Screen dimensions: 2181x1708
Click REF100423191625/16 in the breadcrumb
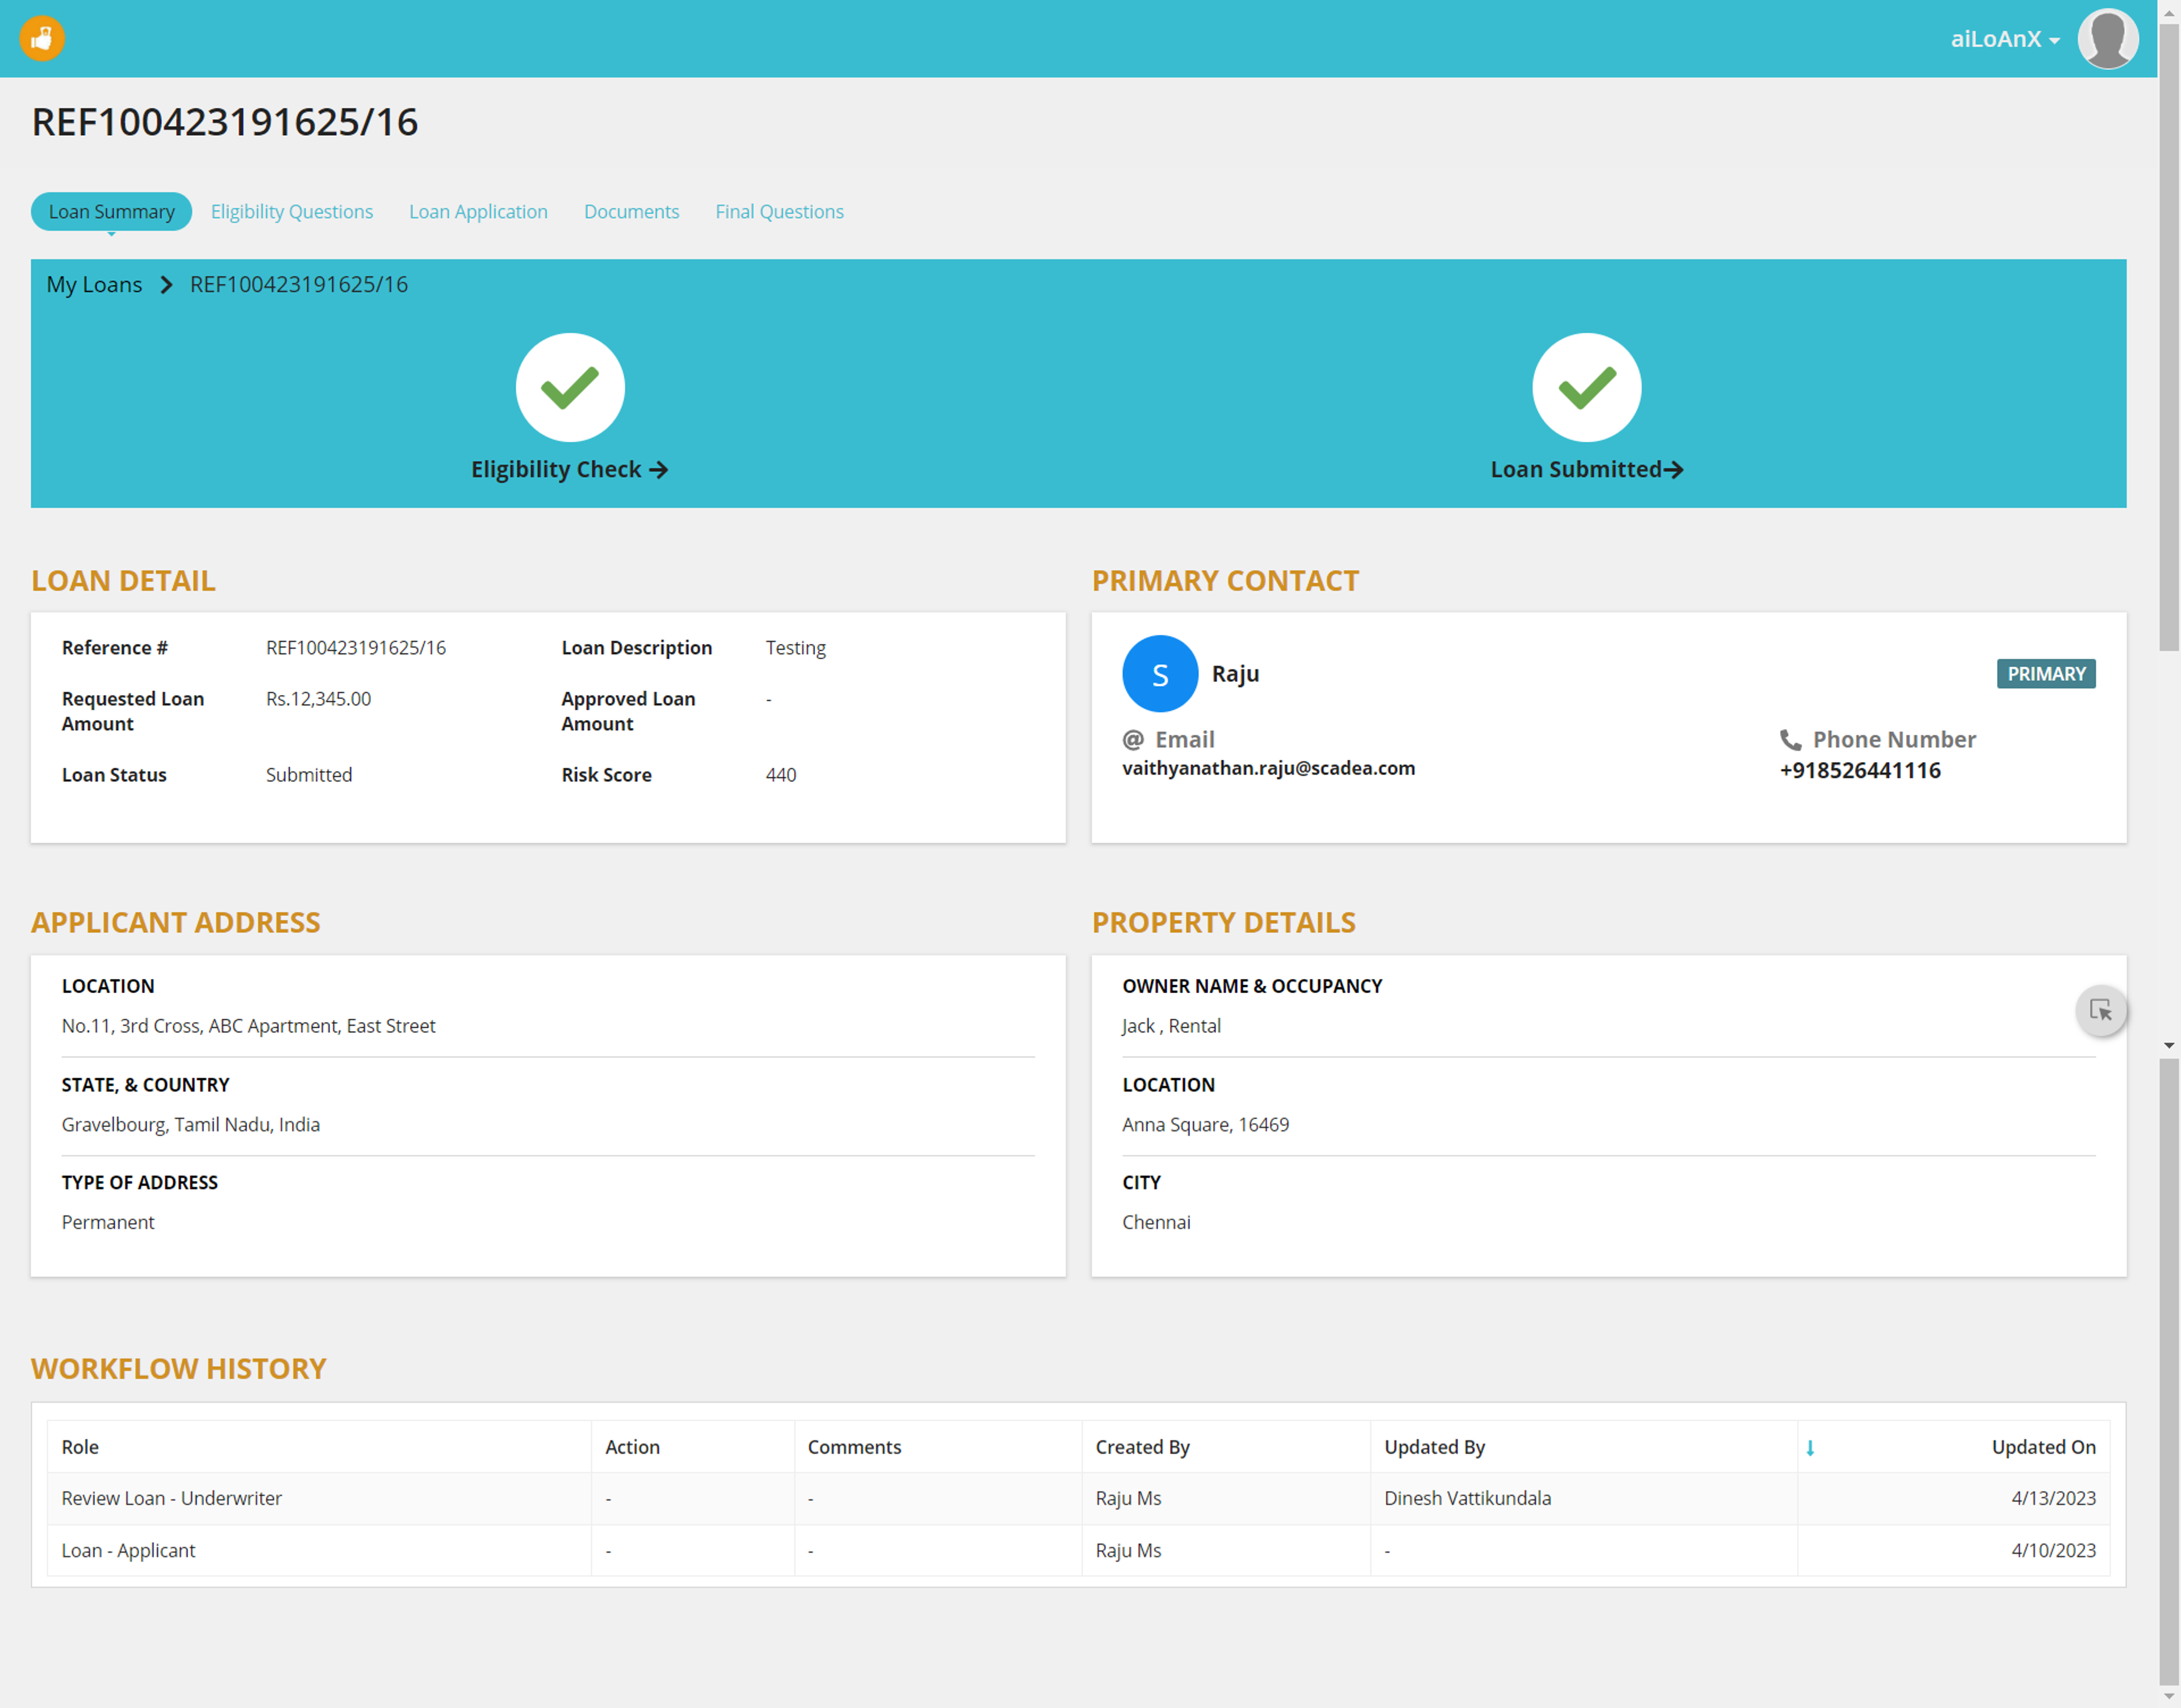[x=299, y=285]
